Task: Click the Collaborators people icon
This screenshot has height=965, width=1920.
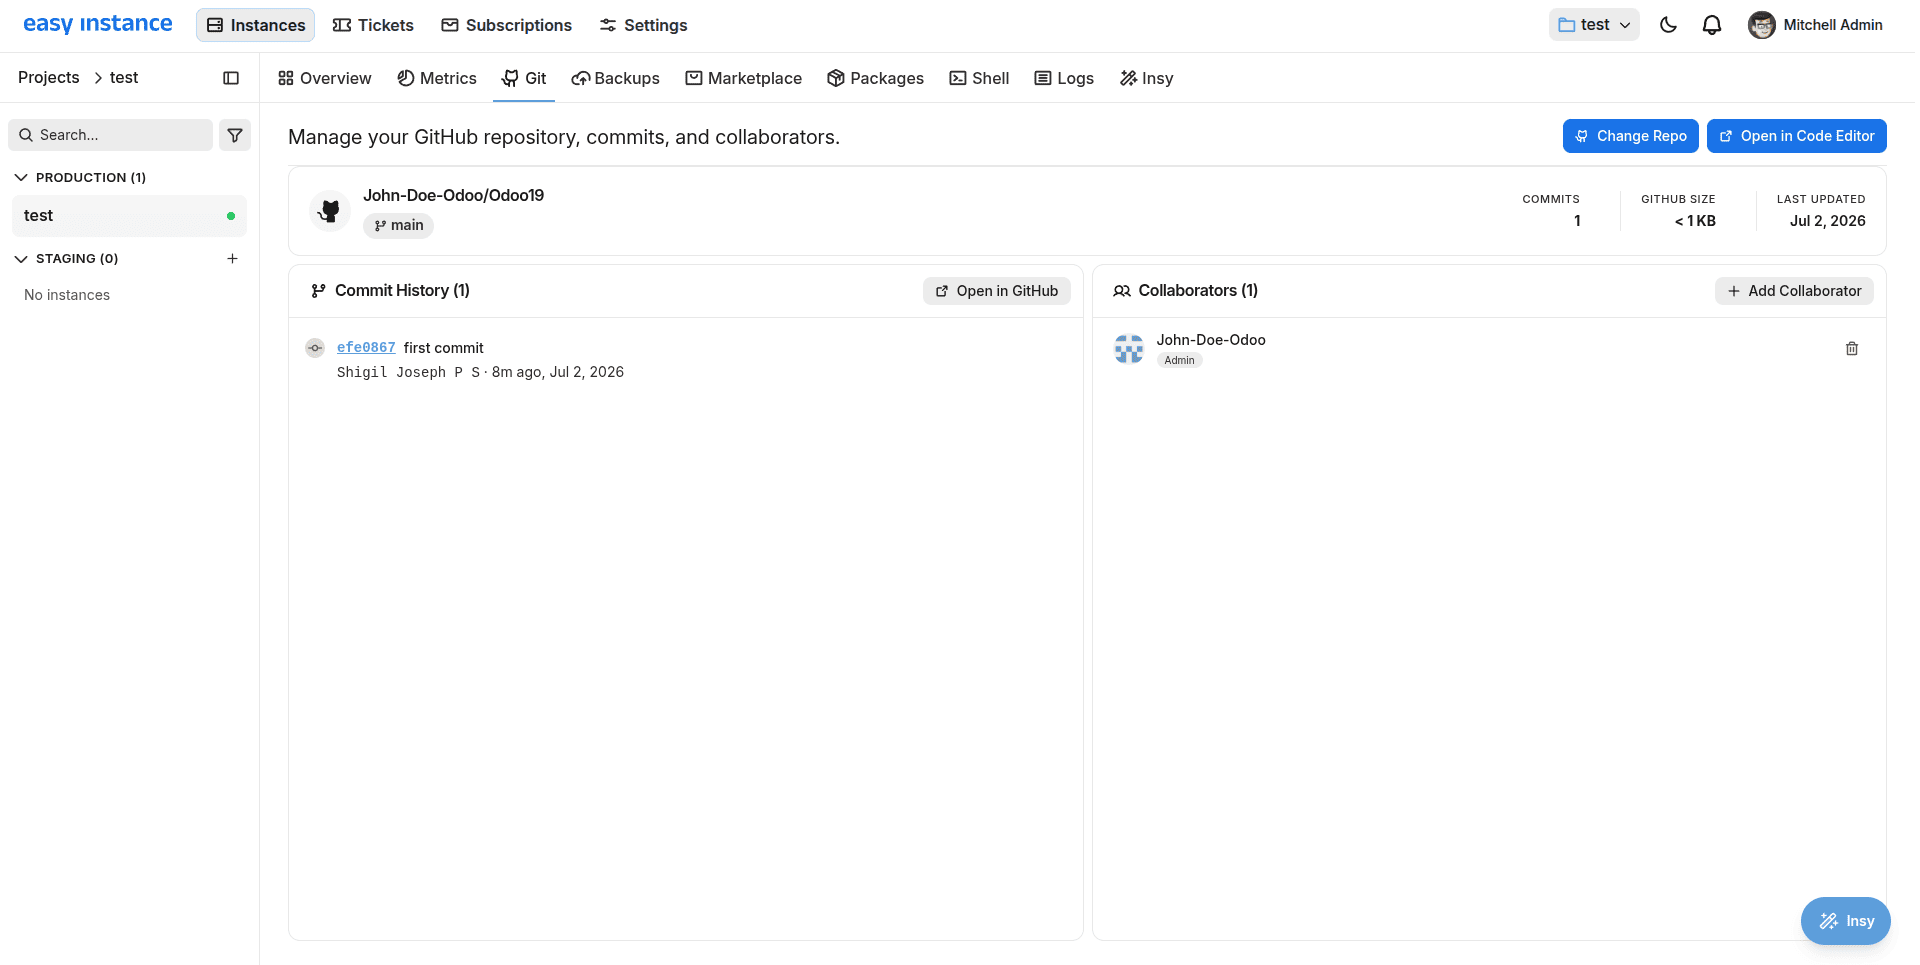Action: pos(1122,291)
